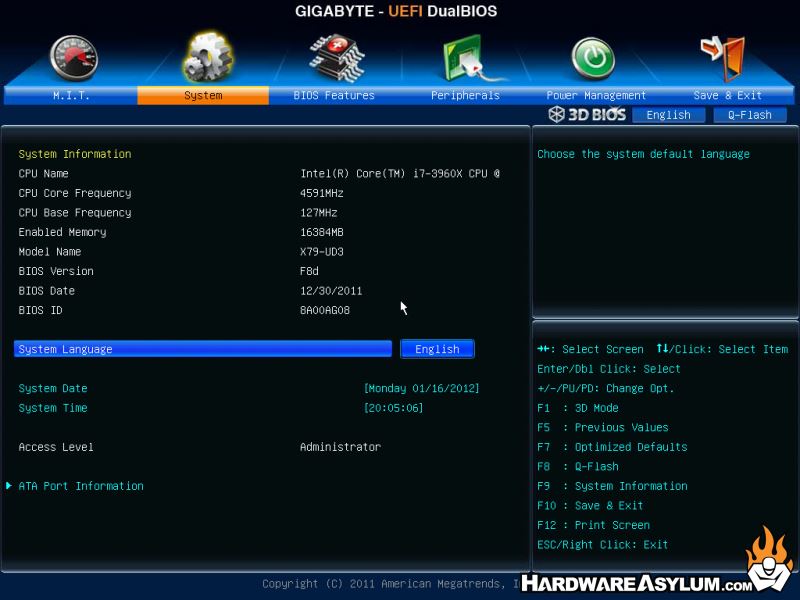This screenshot has height=600, width=800.
Task: Click the BIOS ID label
Action: [x=40, y=310]
